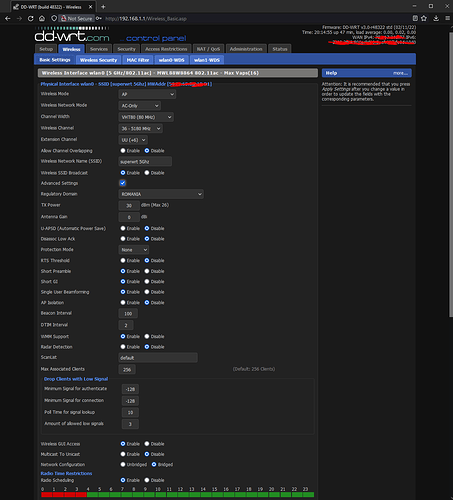
Task: Open the wlan0-WDS sub-tab
Action: click(x=171, y=60)
